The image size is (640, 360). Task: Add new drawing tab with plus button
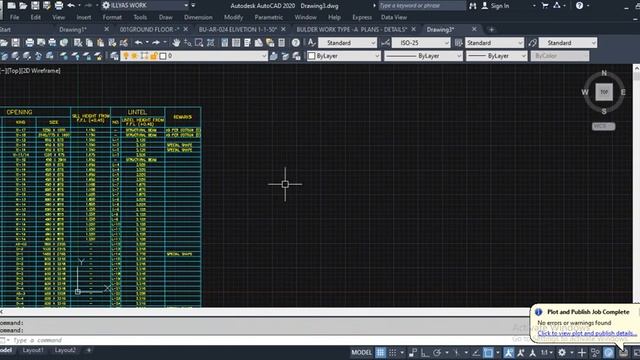491,29
